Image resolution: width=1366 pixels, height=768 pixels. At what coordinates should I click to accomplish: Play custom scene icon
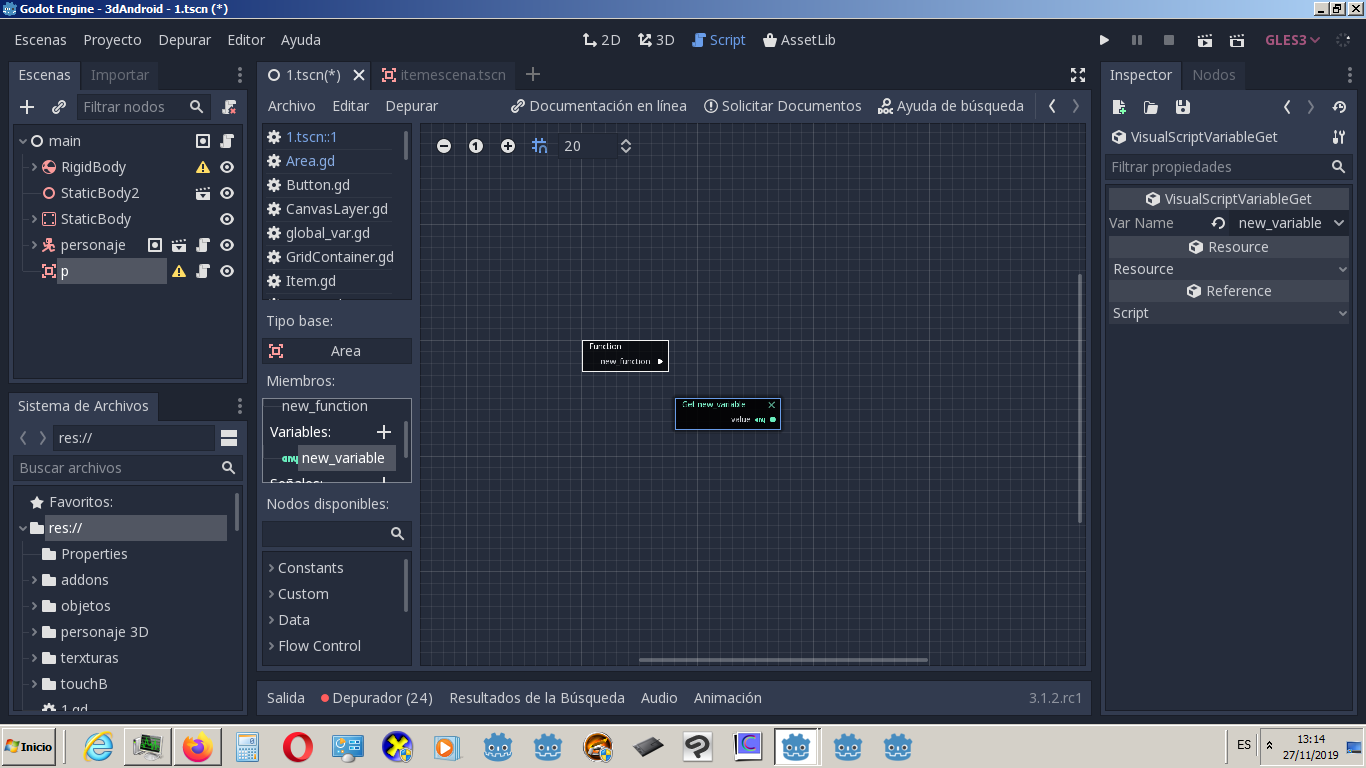click(1237, 40)
